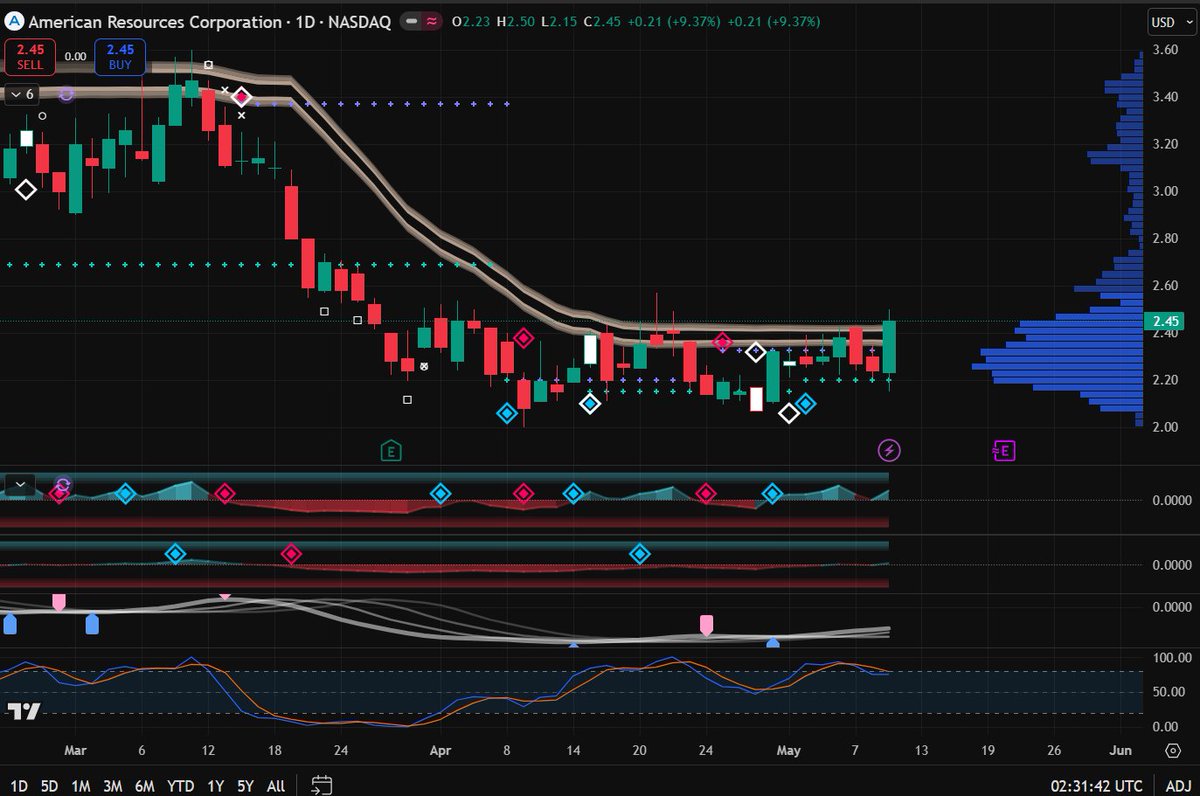Click the purple refresh icon beside indicator count 6
Screen dimensions: 1200x796
point(67,94)
